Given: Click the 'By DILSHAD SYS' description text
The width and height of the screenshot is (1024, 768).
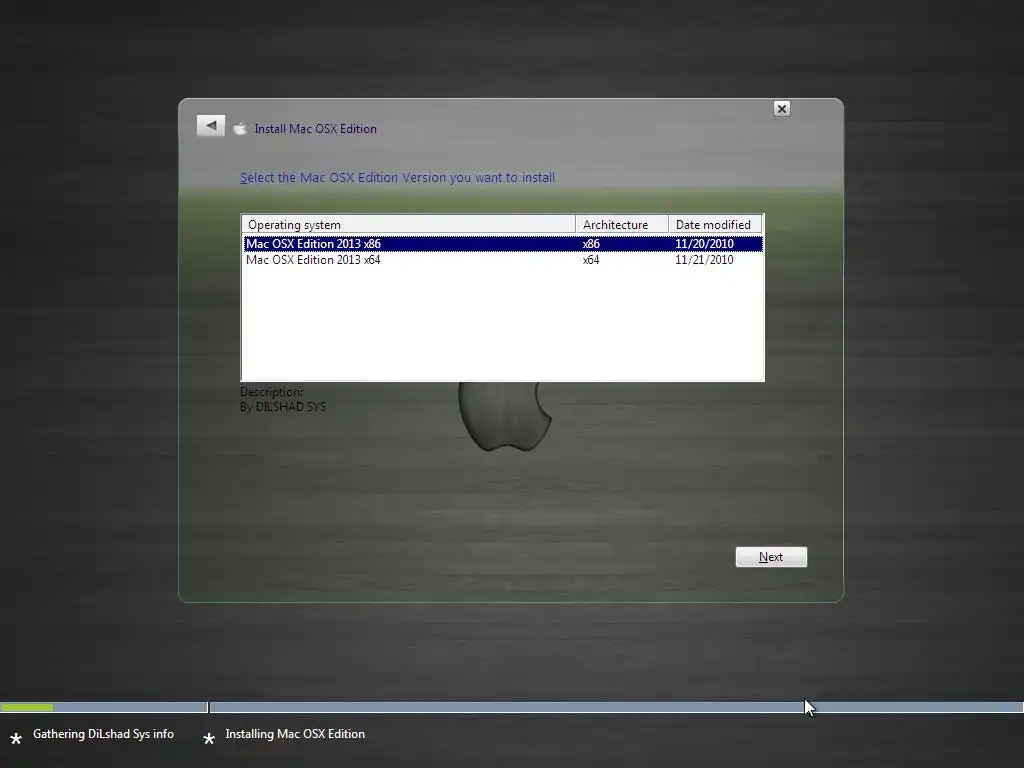Looking at the screenshot, I should [282, 407].
